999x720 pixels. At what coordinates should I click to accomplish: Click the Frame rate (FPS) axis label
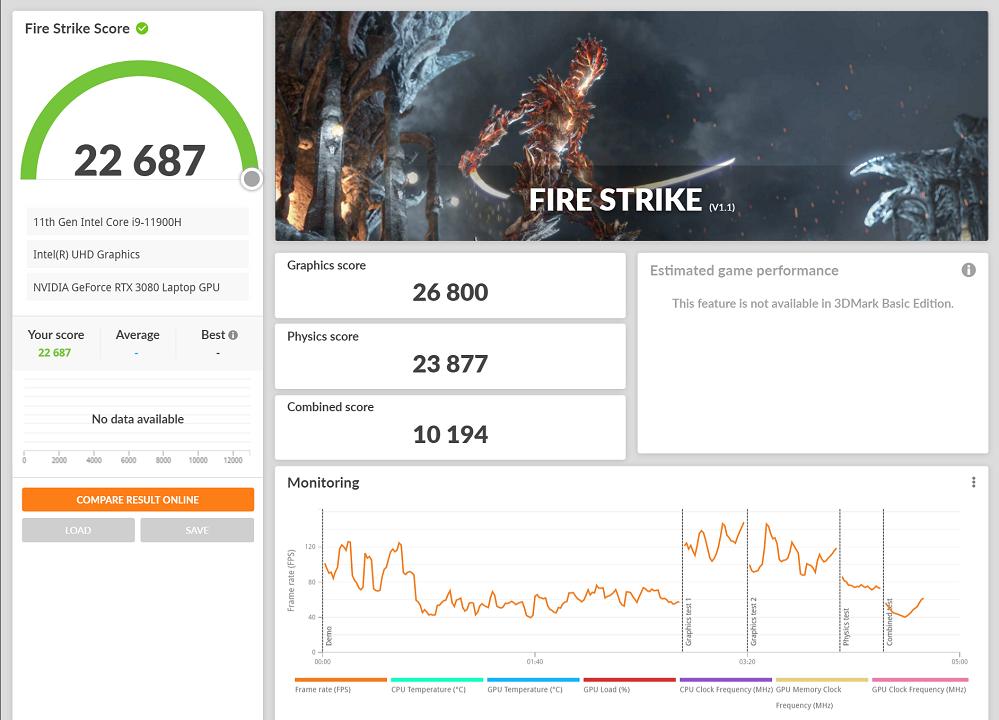291,580
